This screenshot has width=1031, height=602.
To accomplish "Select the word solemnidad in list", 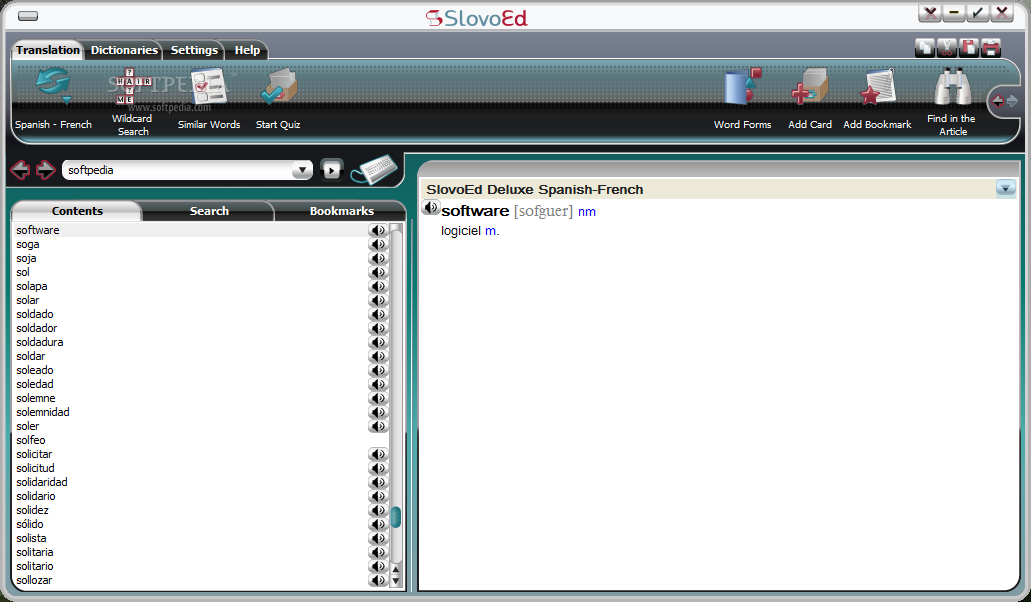I will [43, 412].
